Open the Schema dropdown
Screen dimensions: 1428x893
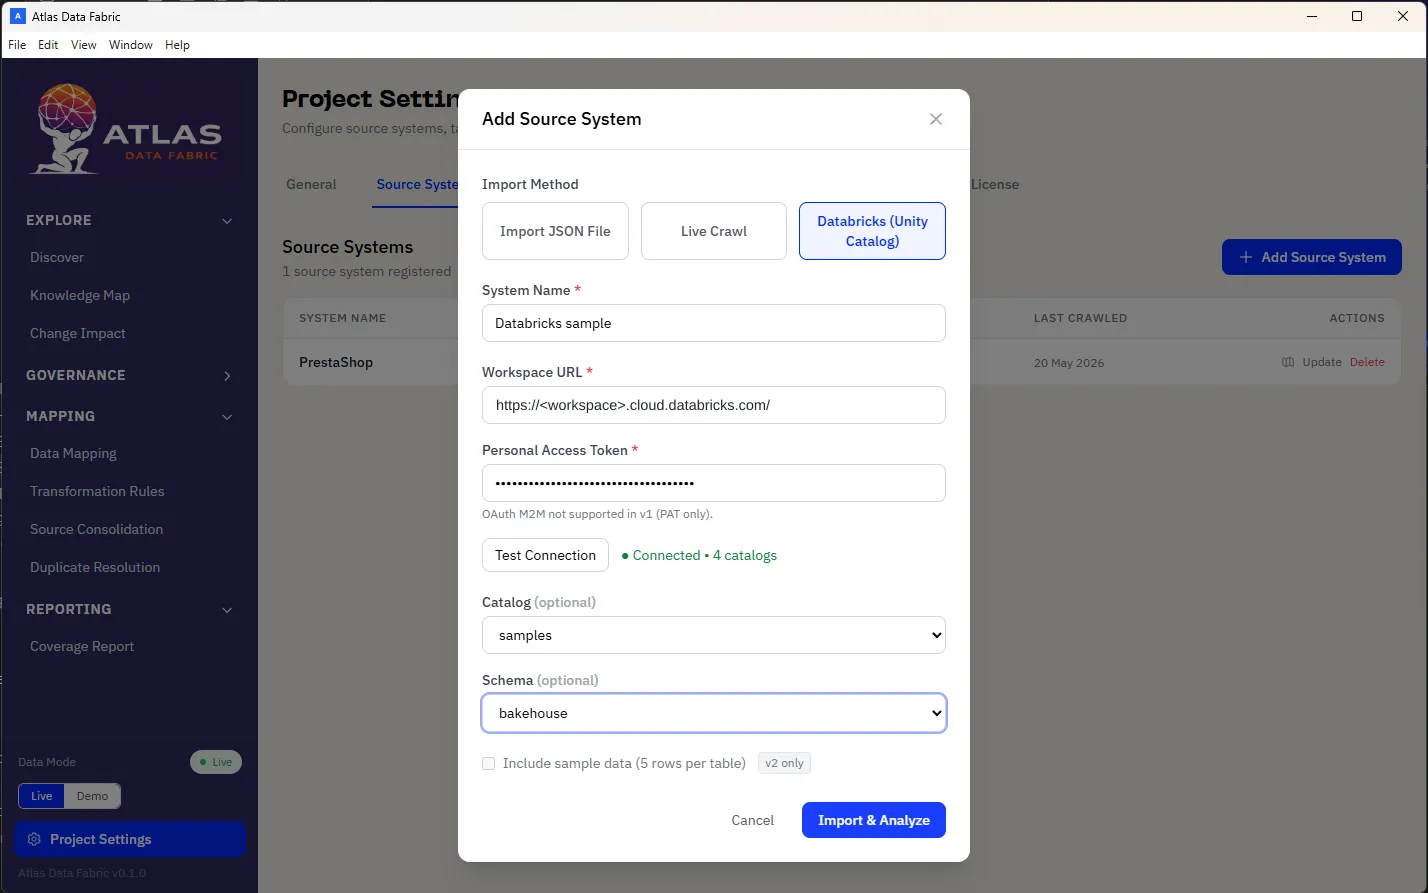click(714, 713)
